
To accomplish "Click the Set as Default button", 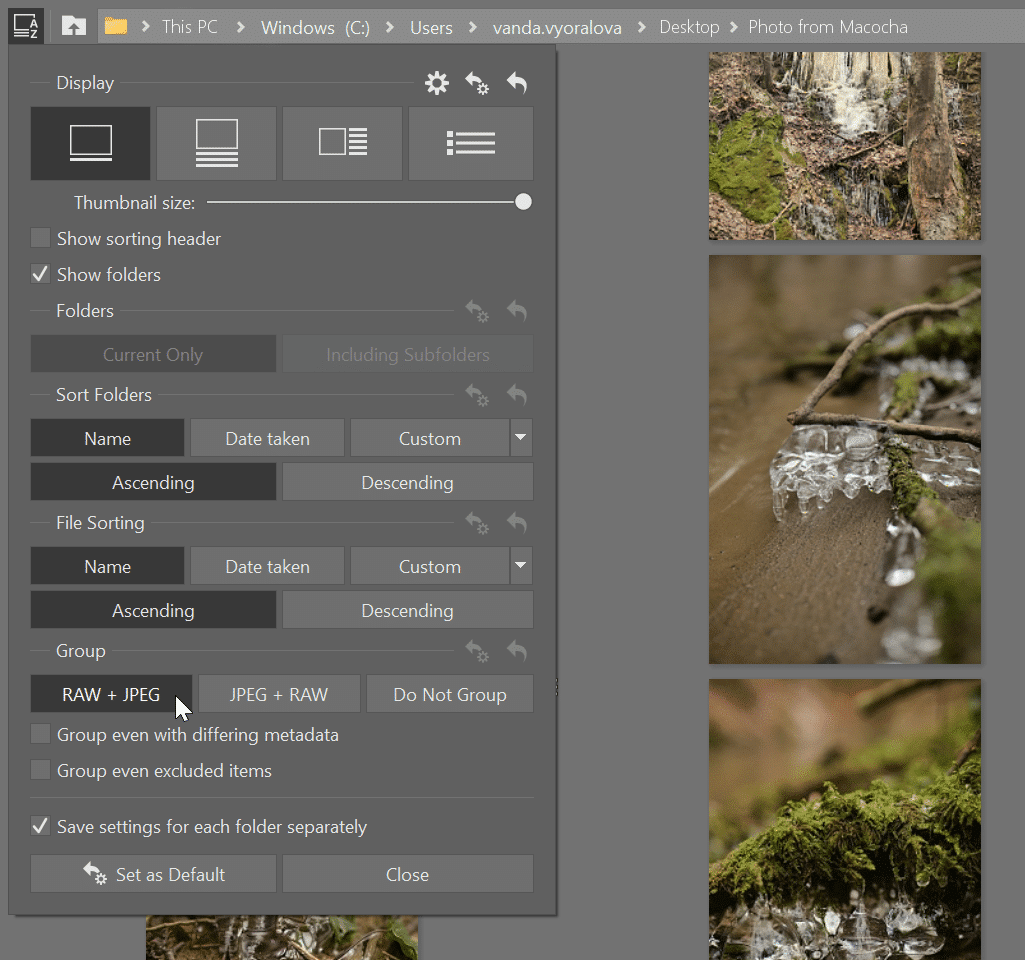I will [153, 874].
